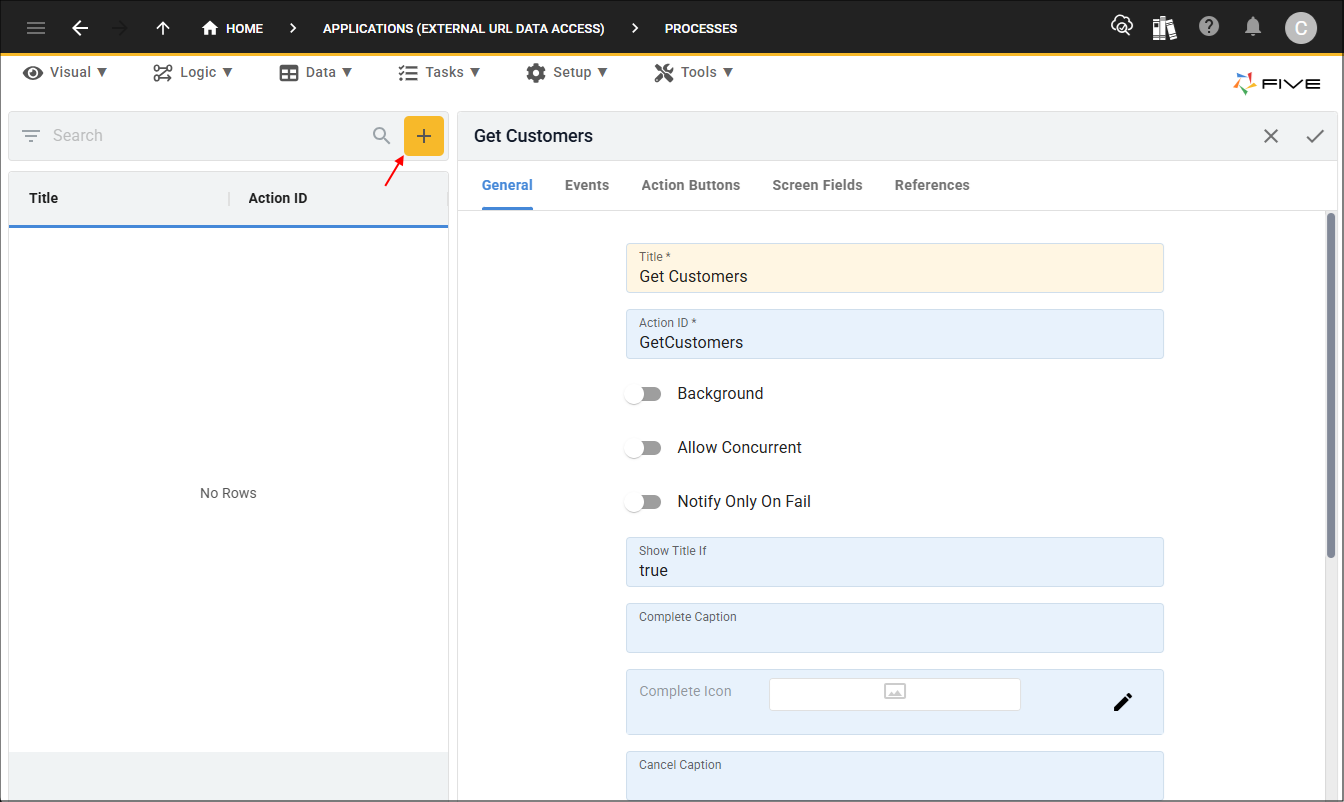Click the image picker inside Complete Icon field
1344x802 pixels.
pyautogui.click(x=894, y=694)
